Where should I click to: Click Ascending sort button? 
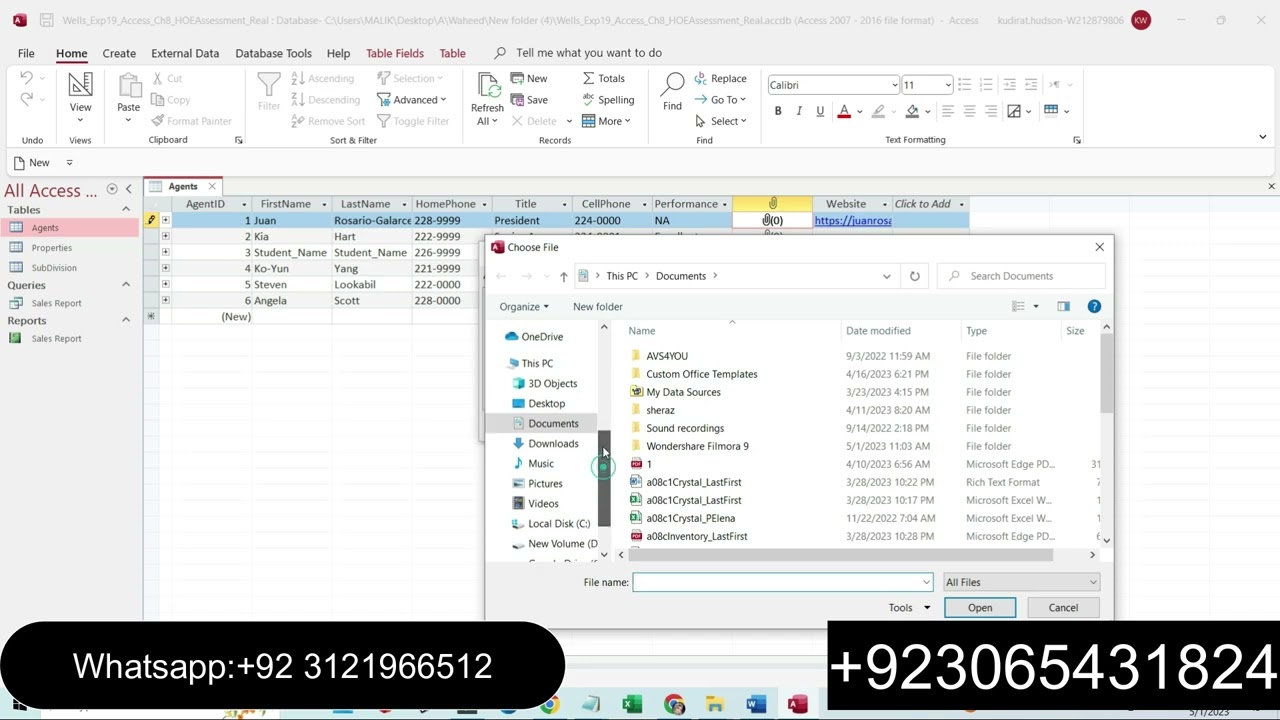pos(323,78)
